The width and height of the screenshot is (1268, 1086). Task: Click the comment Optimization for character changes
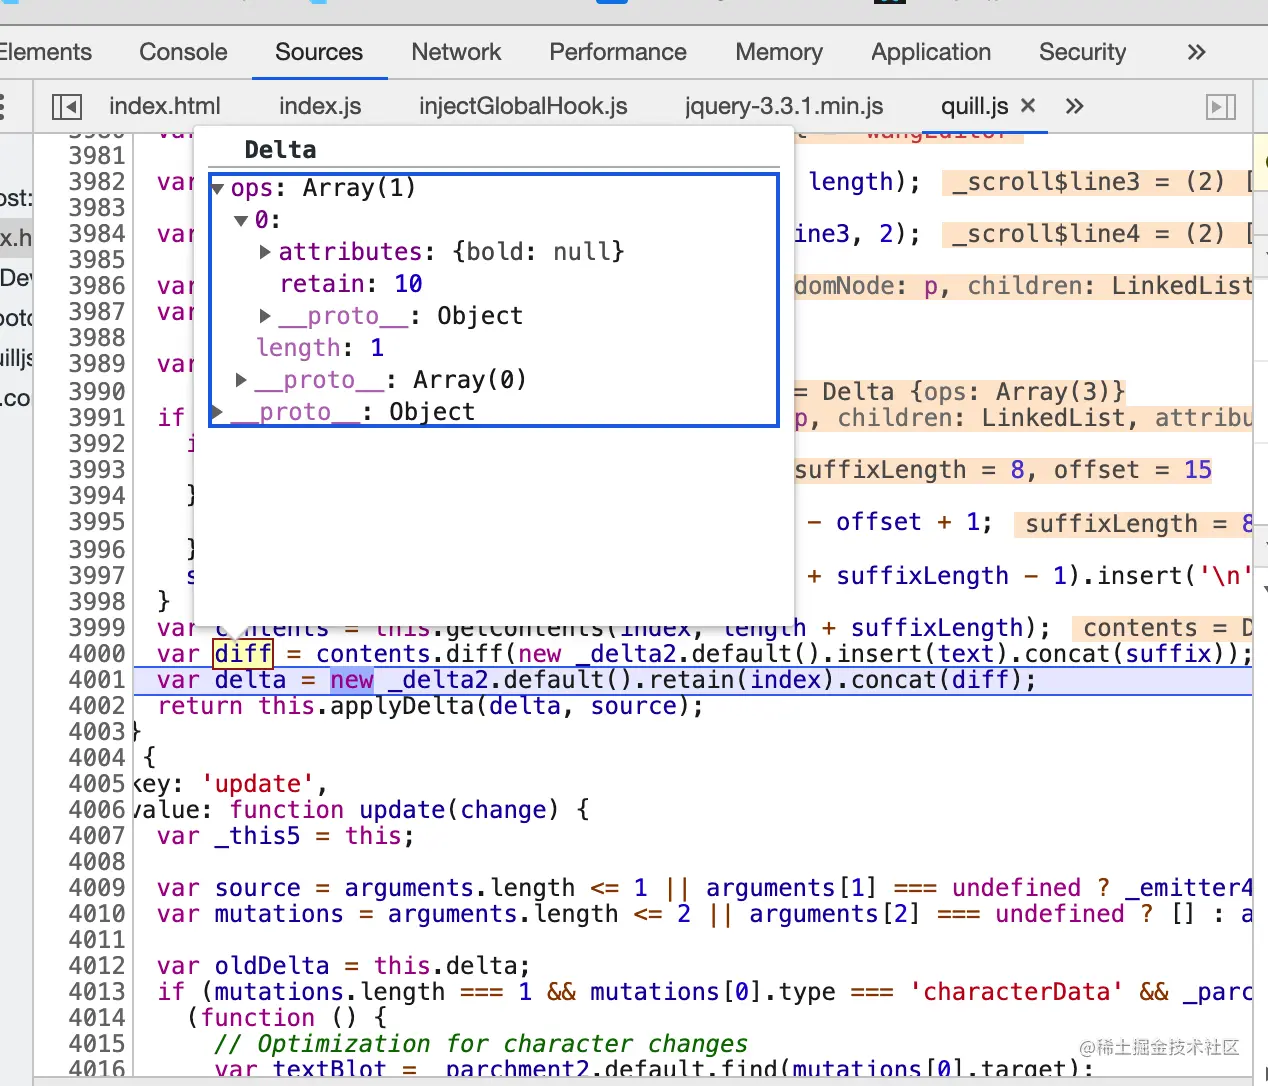pyautogui.click(x=481, y=1044)
